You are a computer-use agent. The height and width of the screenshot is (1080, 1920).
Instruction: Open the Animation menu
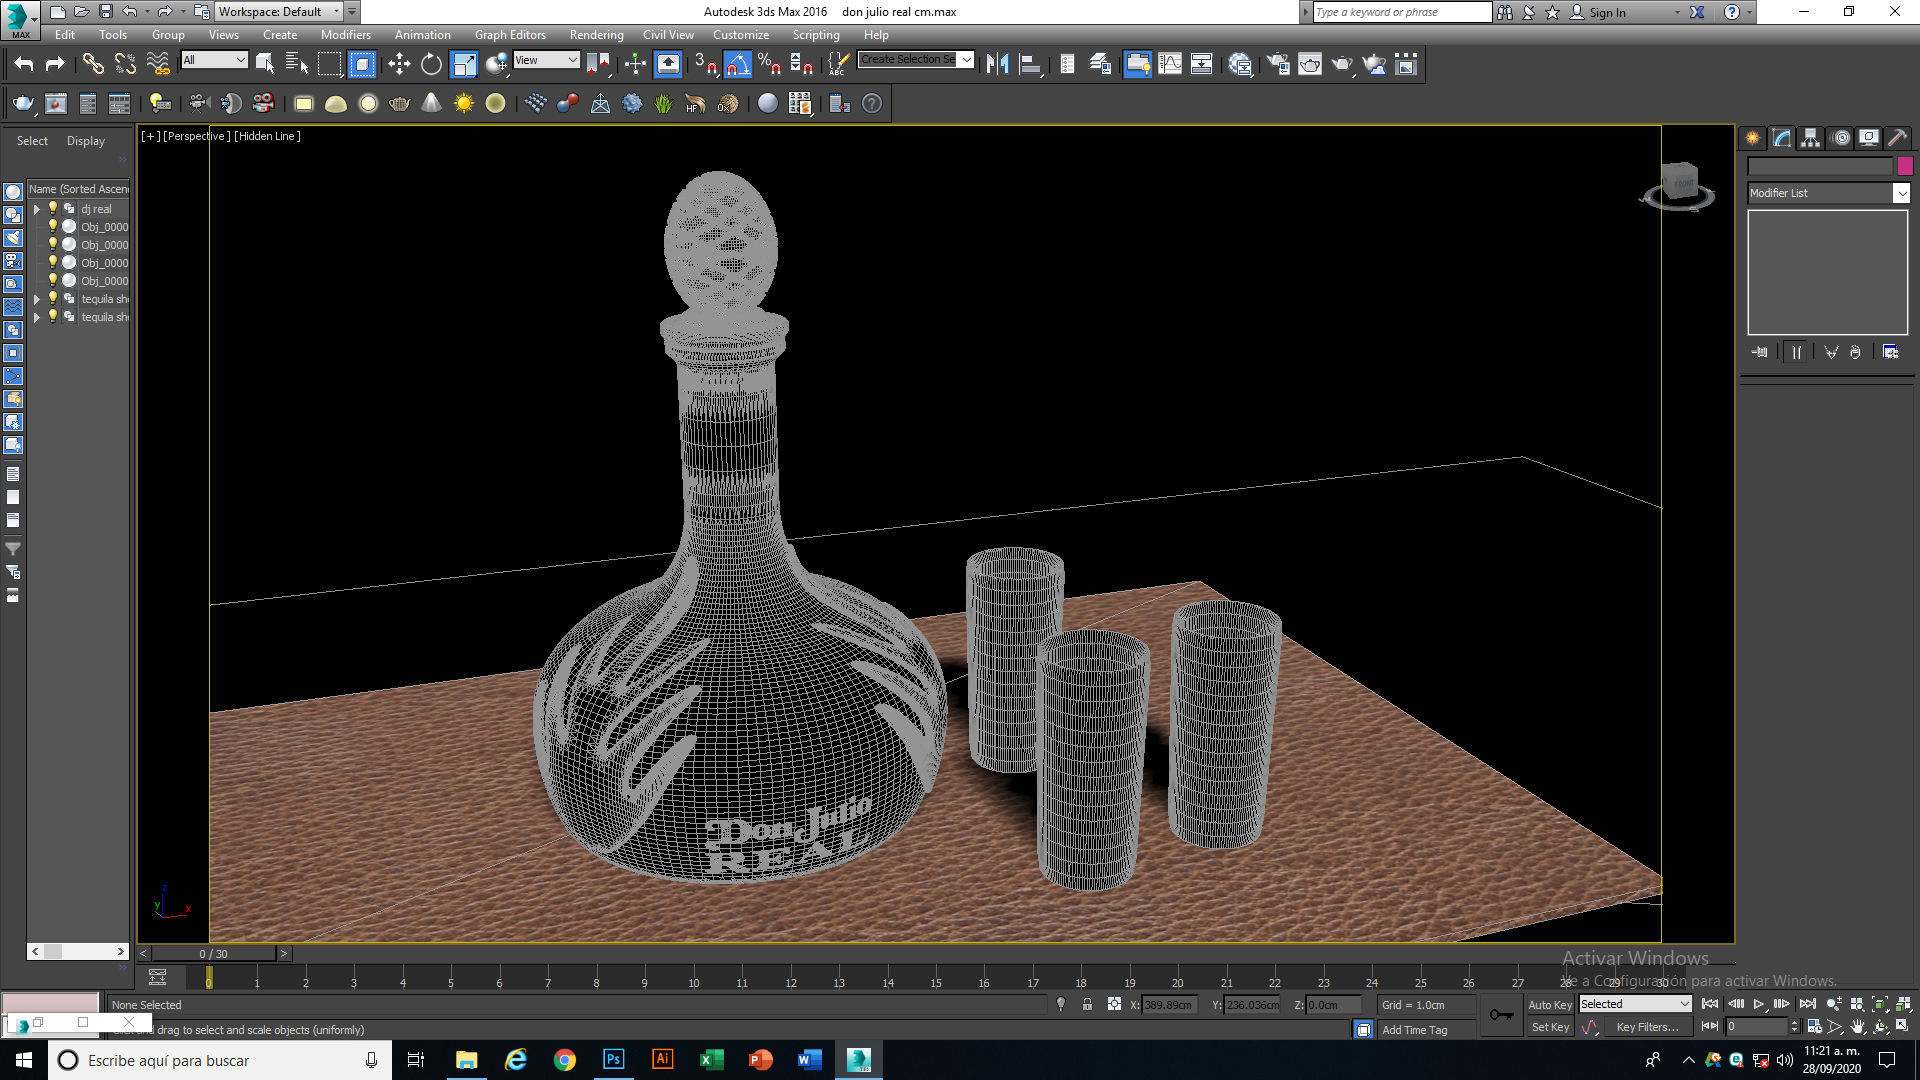coord(422,34)
